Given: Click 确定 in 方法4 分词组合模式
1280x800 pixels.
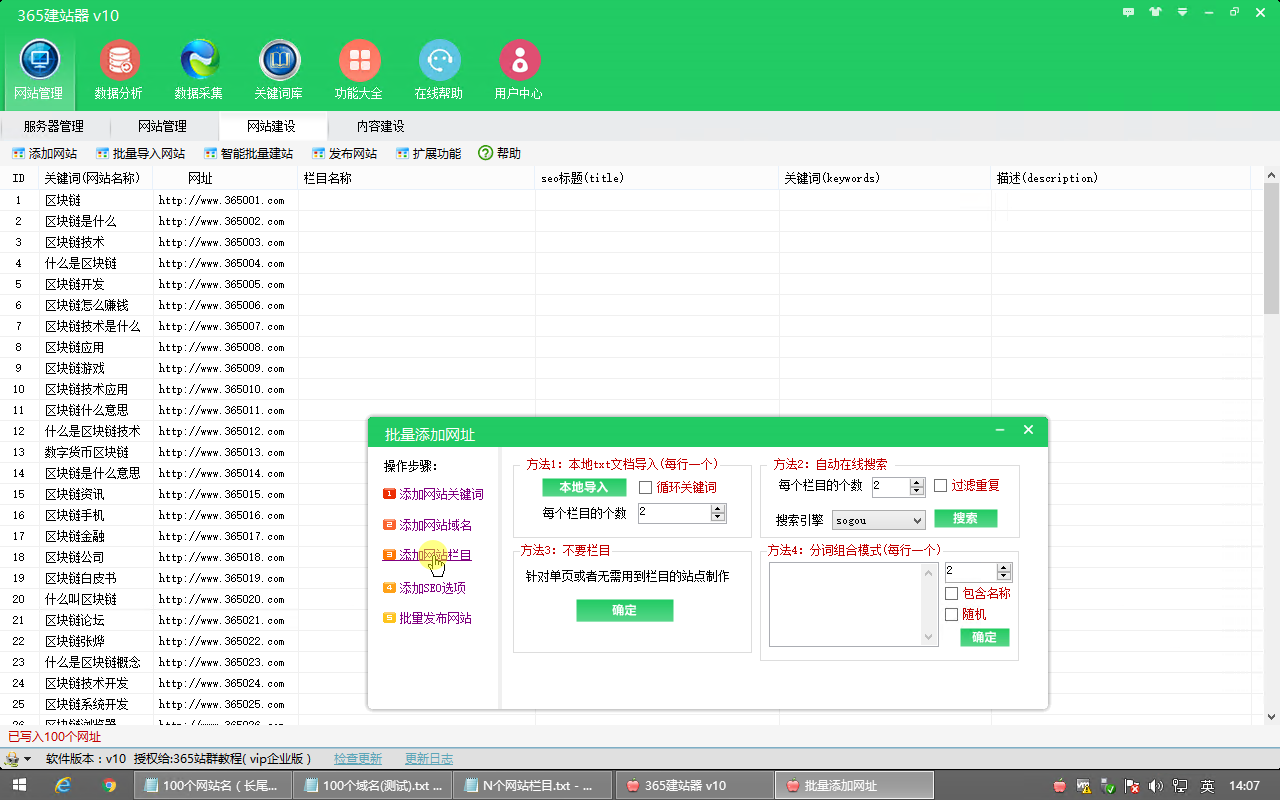Looking at the screenshot, I should click(x=984, y=638).
